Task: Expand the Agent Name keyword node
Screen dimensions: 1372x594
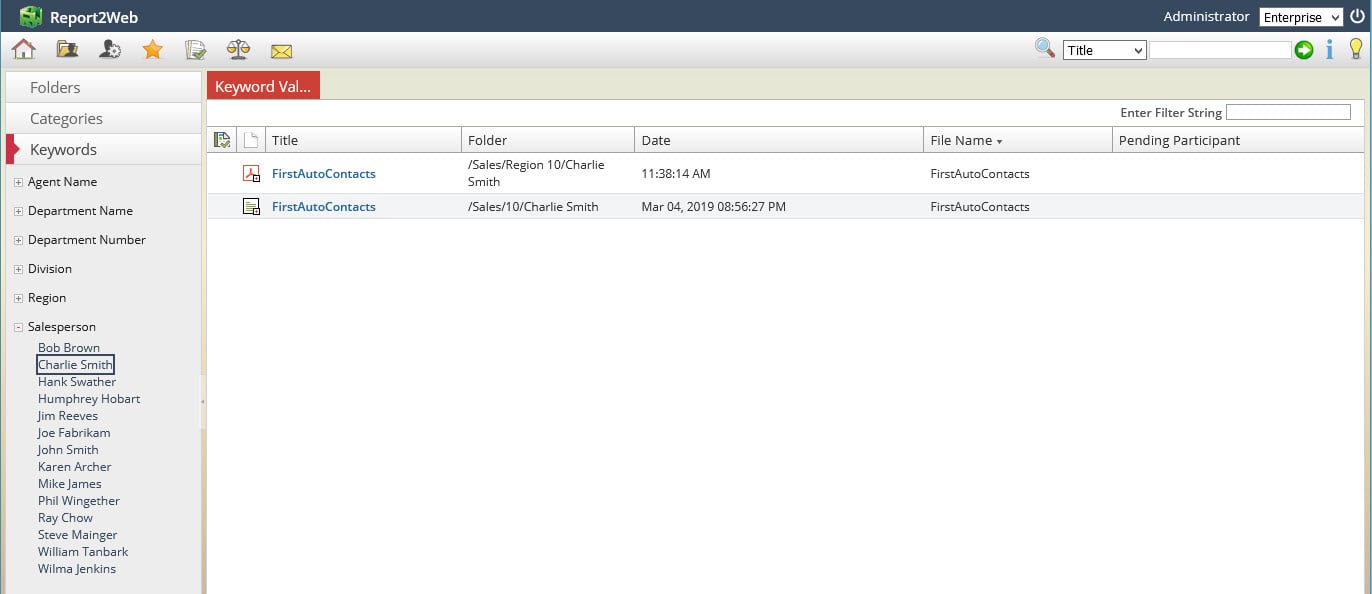Action: (x=19, y=182)
